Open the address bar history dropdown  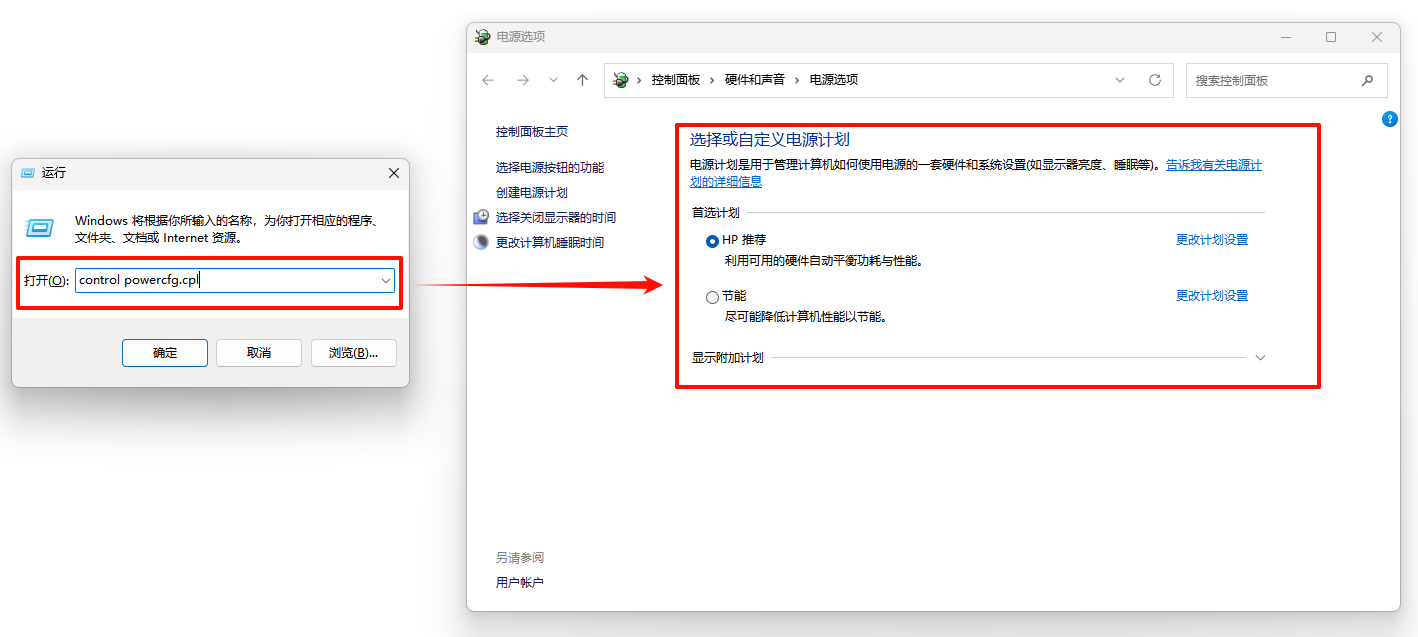click(x=1120, y=80)
